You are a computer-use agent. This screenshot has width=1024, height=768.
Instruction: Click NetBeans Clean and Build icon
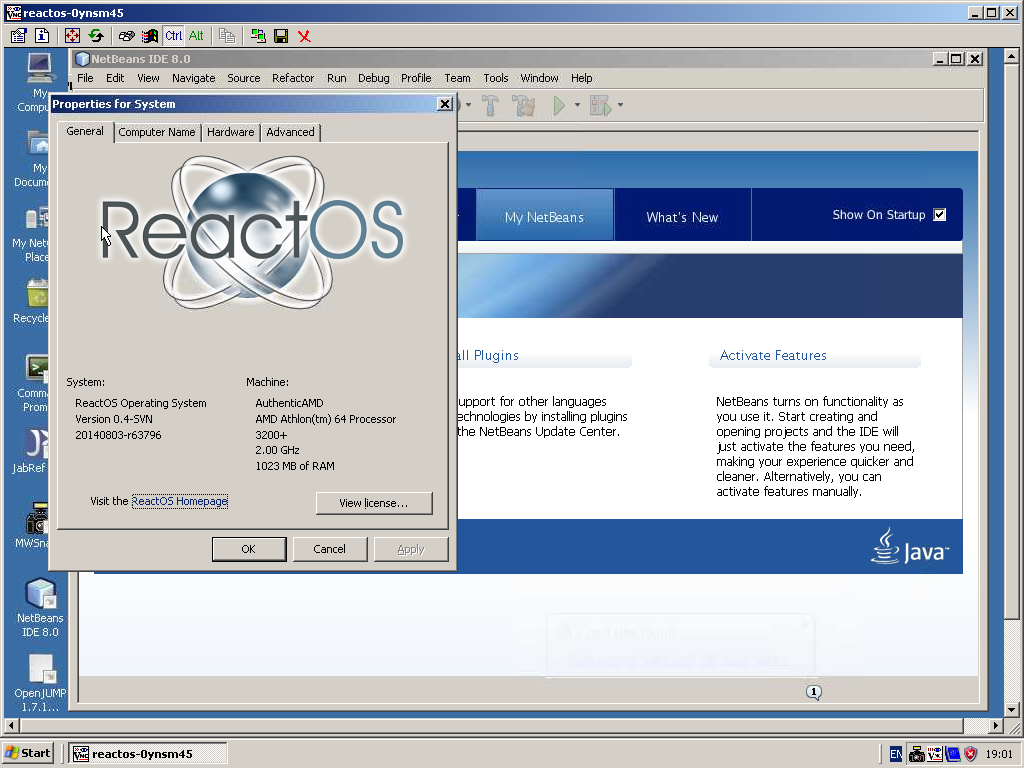[x=523, y=105]
